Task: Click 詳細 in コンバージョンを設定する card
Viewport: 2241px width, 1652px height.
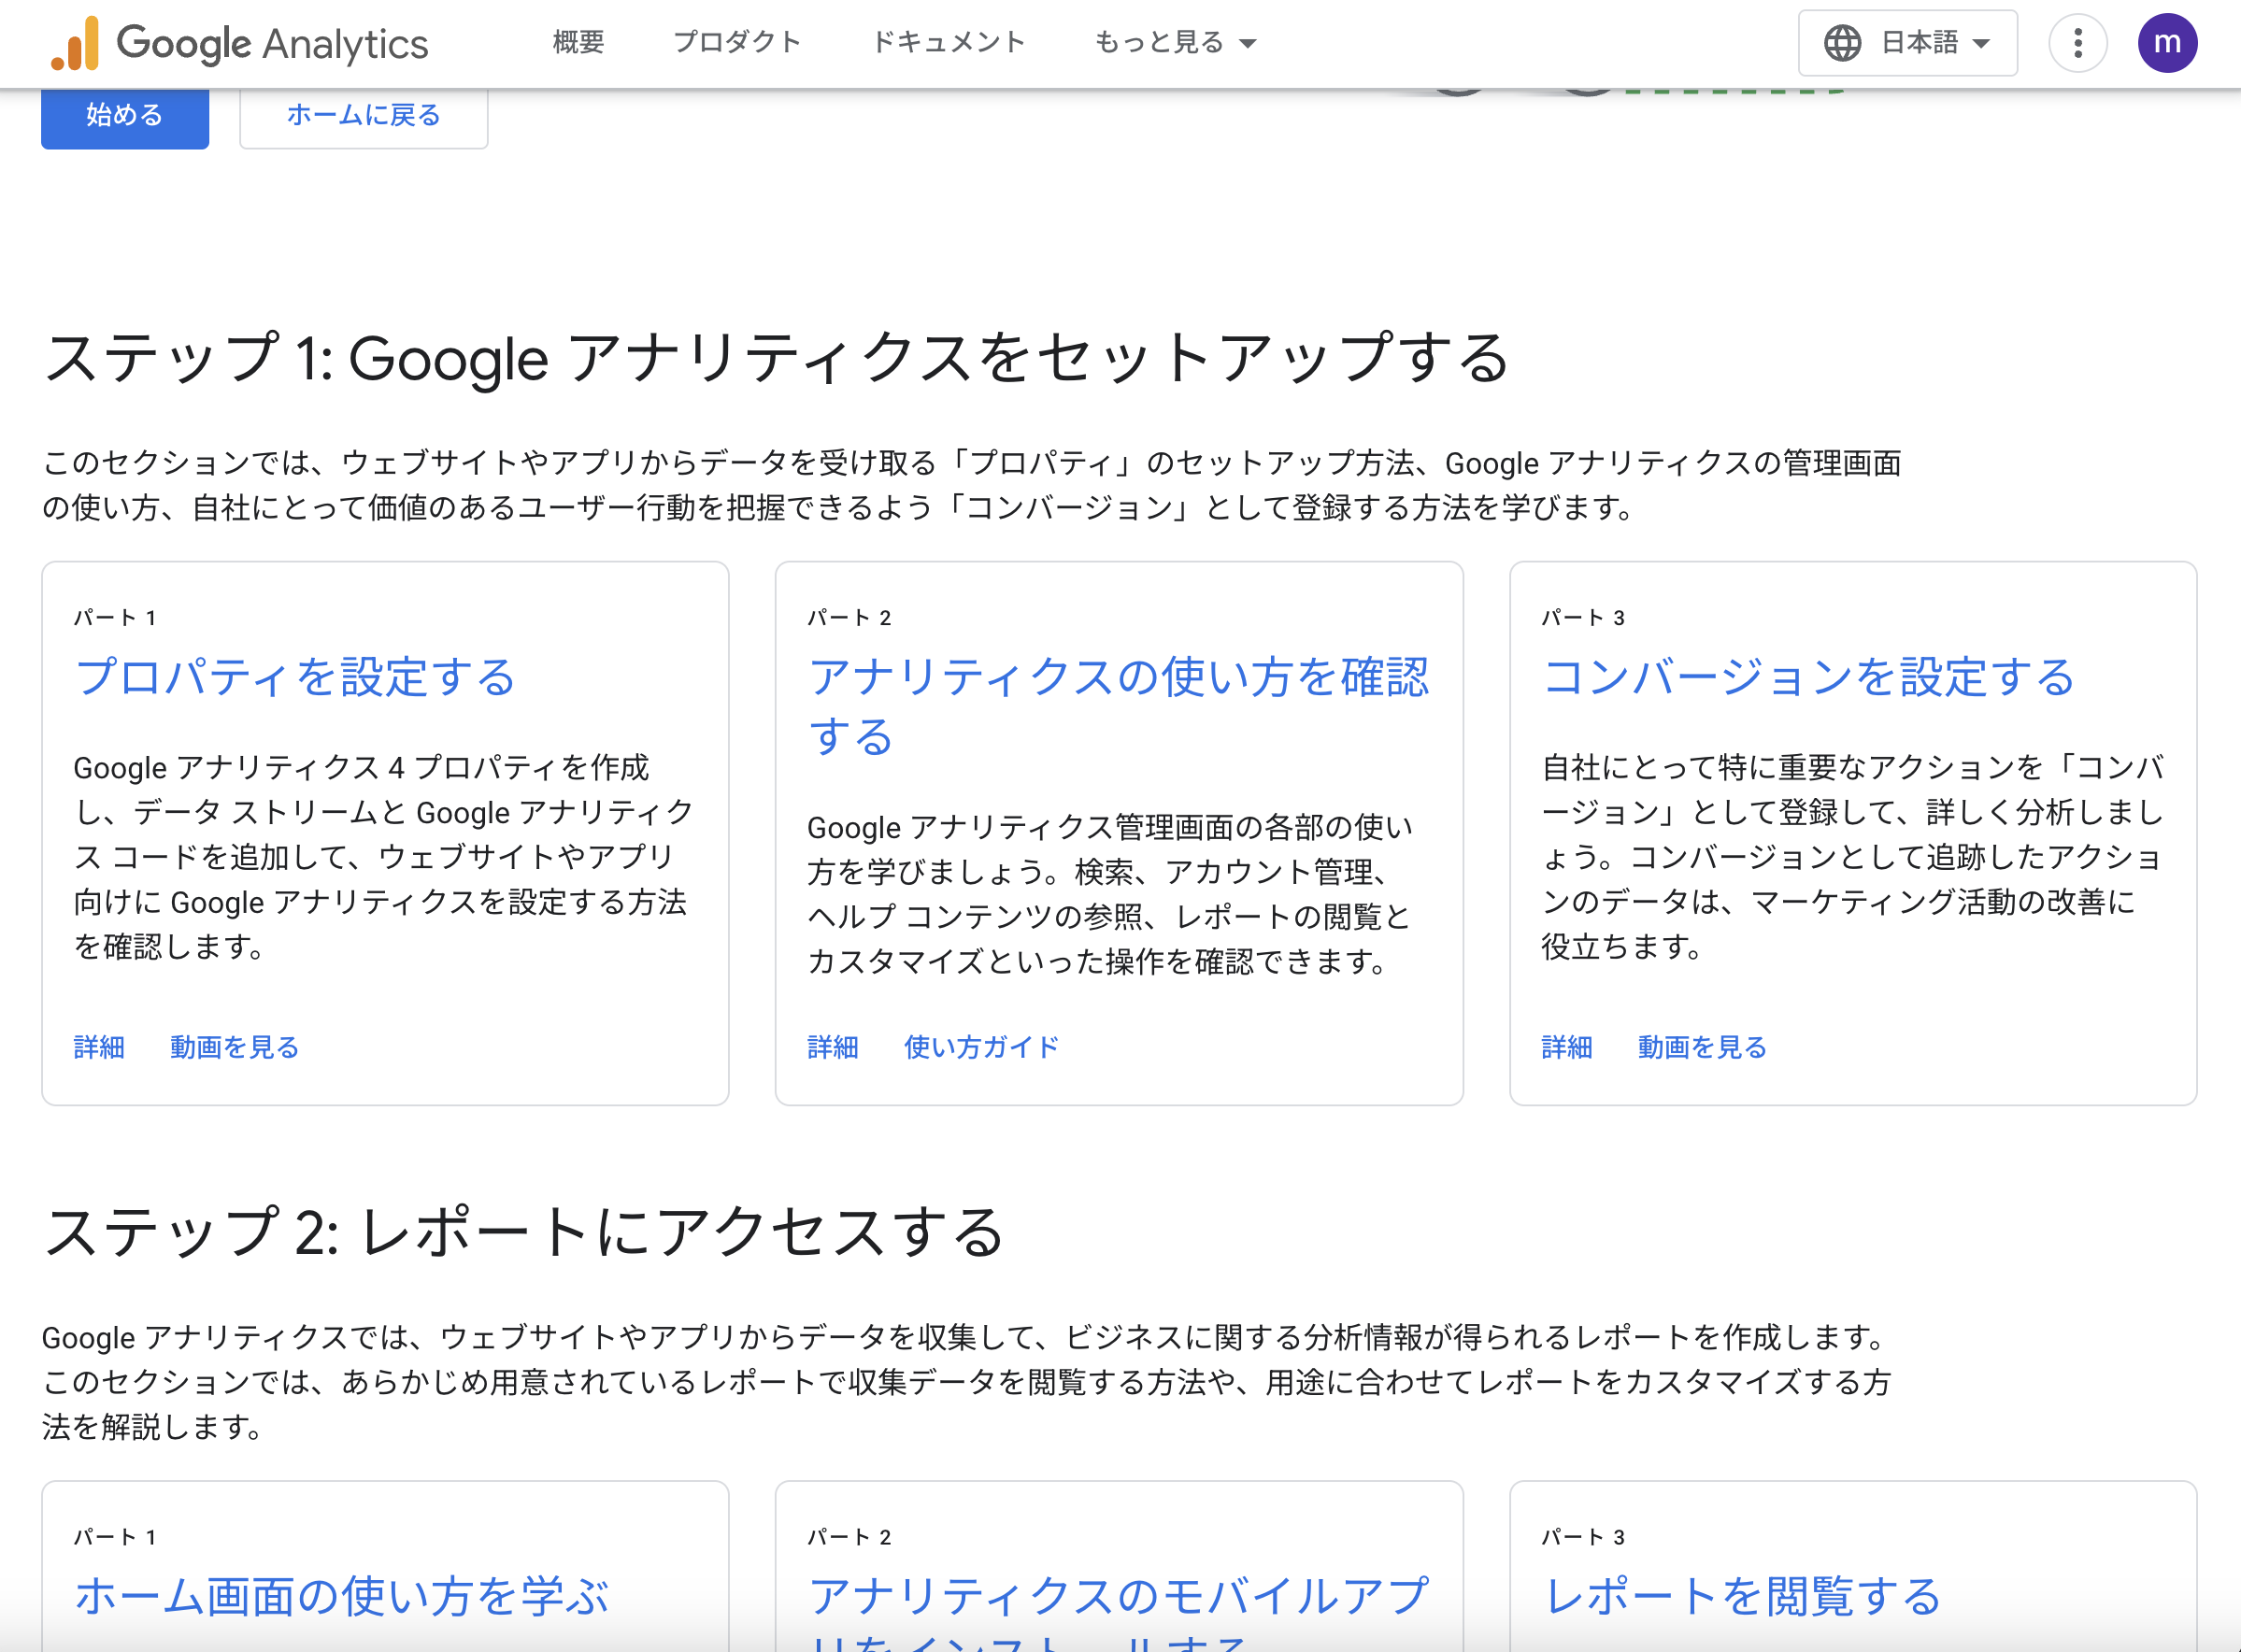Action: (x=1567, y=1047)
